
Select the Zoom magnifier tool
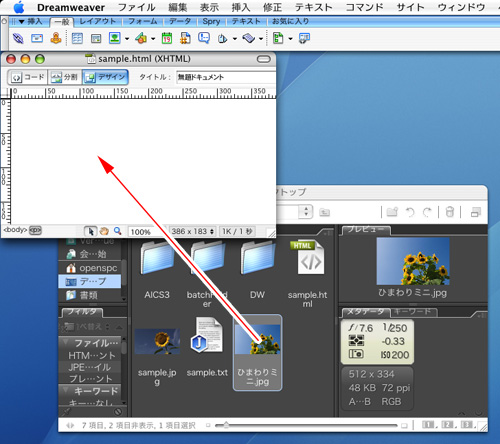click(x=117, y=231)
